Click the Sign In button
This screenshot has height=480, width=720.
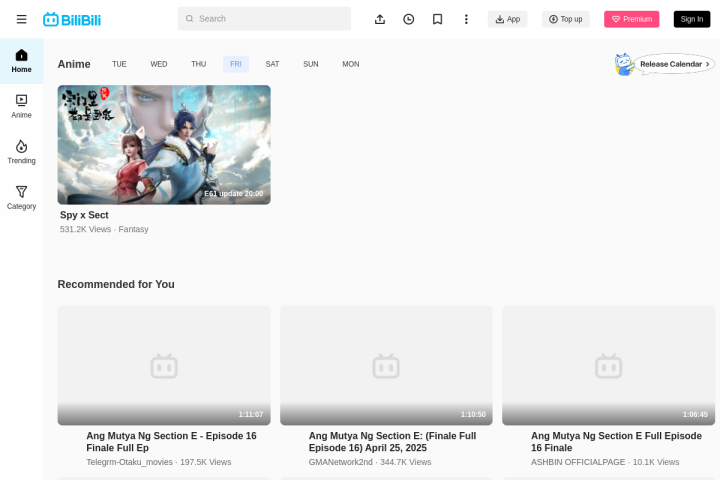pyautogui.click(x=692, y=19)
